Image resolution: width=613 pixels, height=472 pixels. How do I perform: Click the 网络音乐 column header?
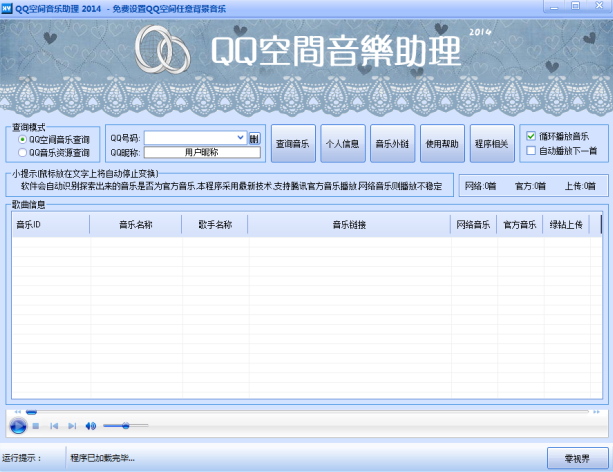point(473,224)
